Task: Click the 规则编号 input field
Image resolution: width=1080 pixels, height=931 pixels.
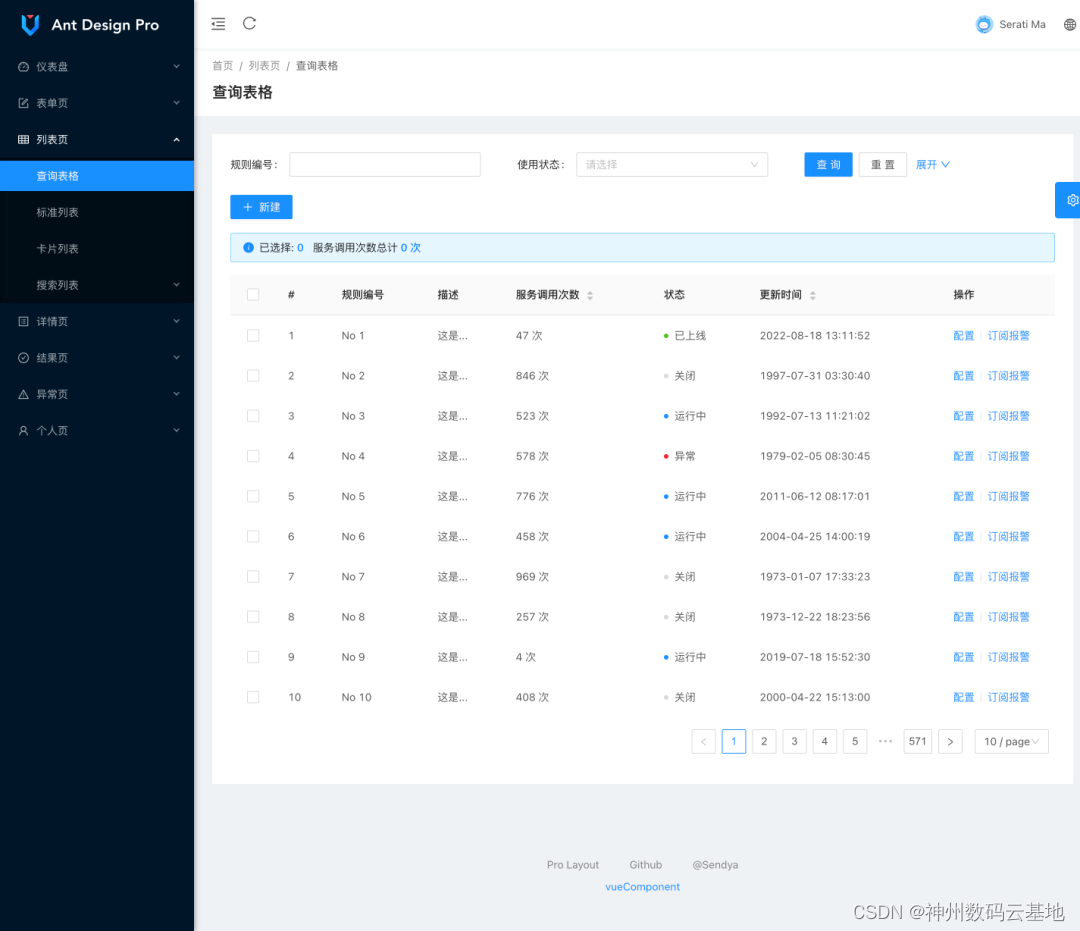Action: tap(385, 165)
